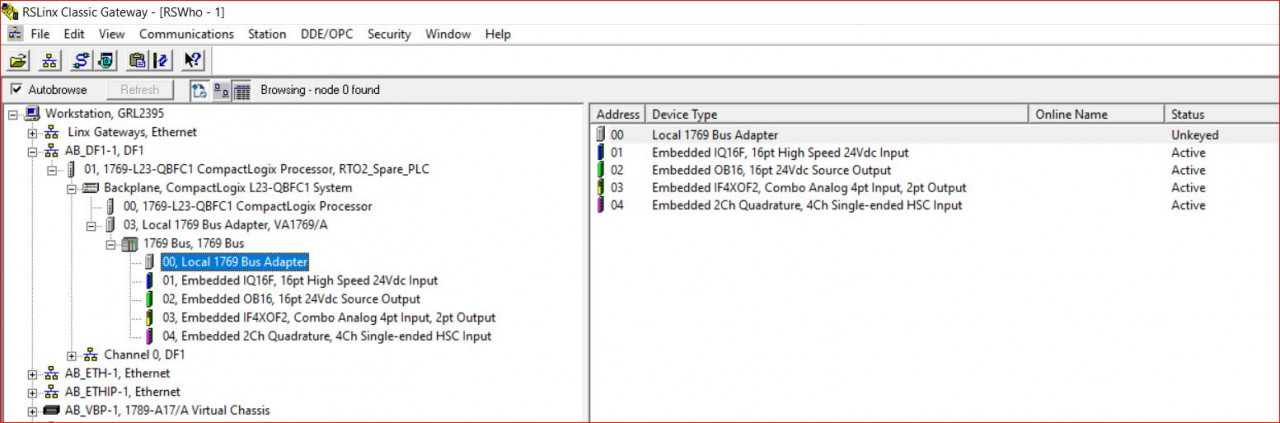The height and width of the screenshot is (423, 1280).
Task: Open the RSWho child window system-menu icon
Action: tap(14, 33)
